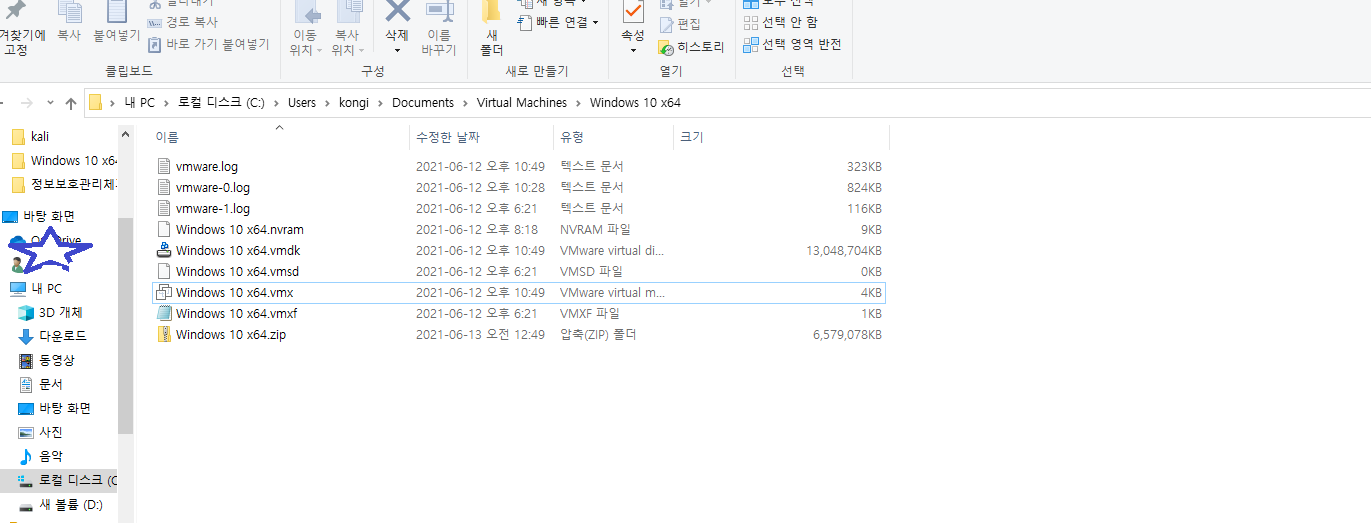Select the vmware-1.log file icon

[164, 208]
